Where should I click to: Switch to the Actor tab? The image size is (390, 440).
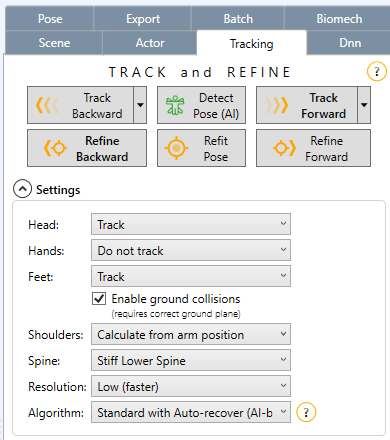tap(150, 43)
